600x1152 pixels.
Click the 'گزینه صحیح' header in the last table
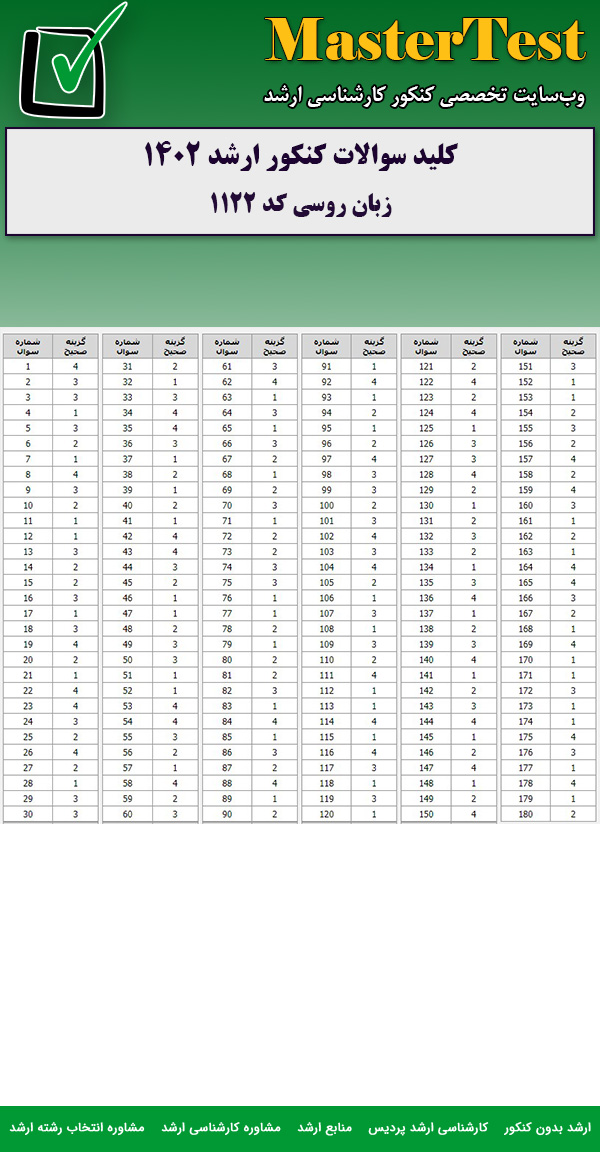coord(573,346)
